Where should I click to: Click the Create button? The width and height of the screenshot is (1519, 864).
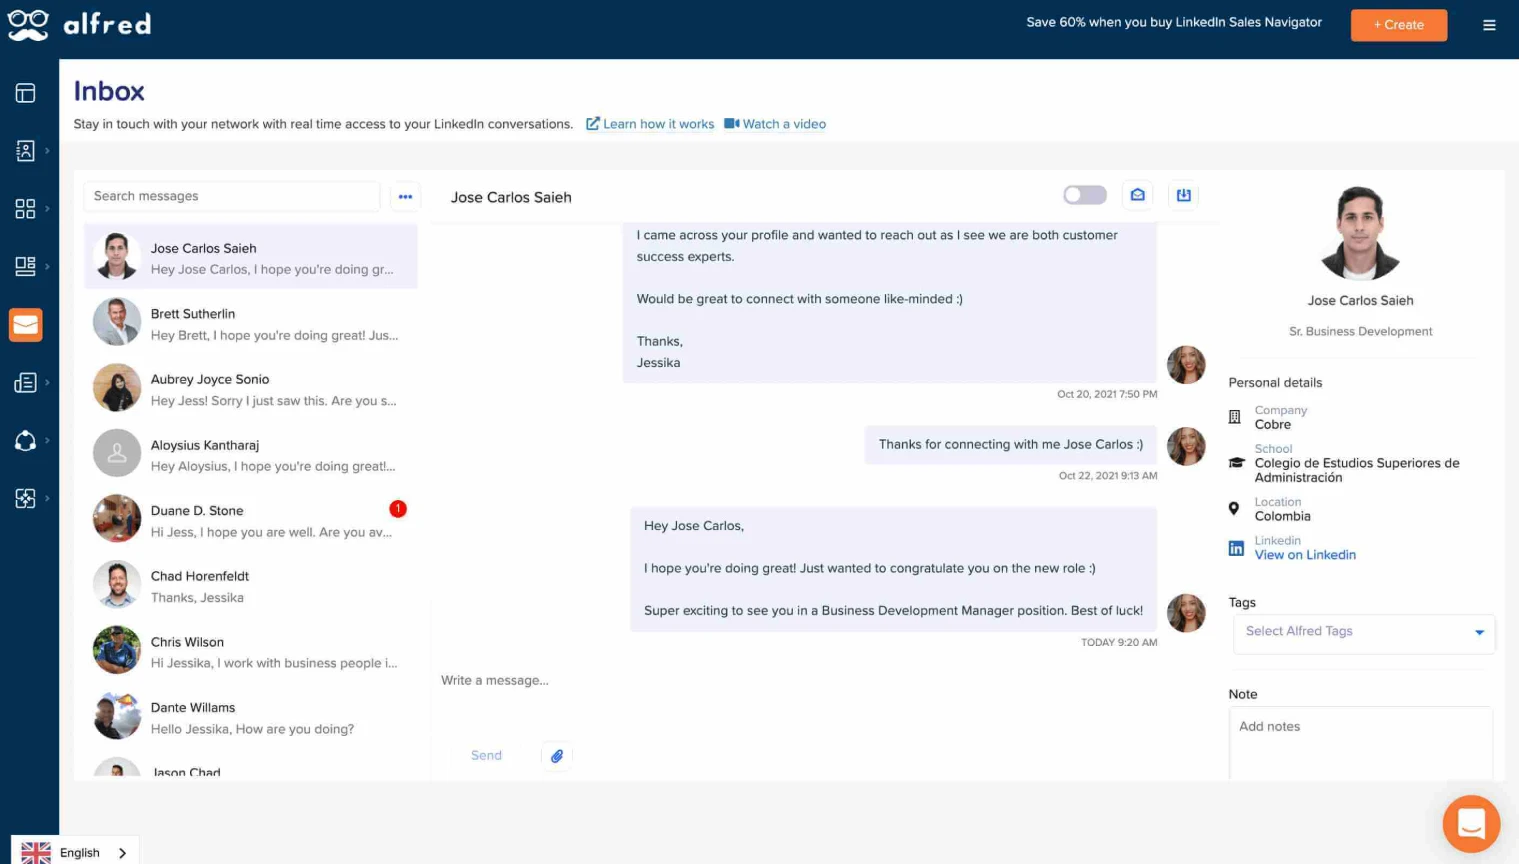1398,25
